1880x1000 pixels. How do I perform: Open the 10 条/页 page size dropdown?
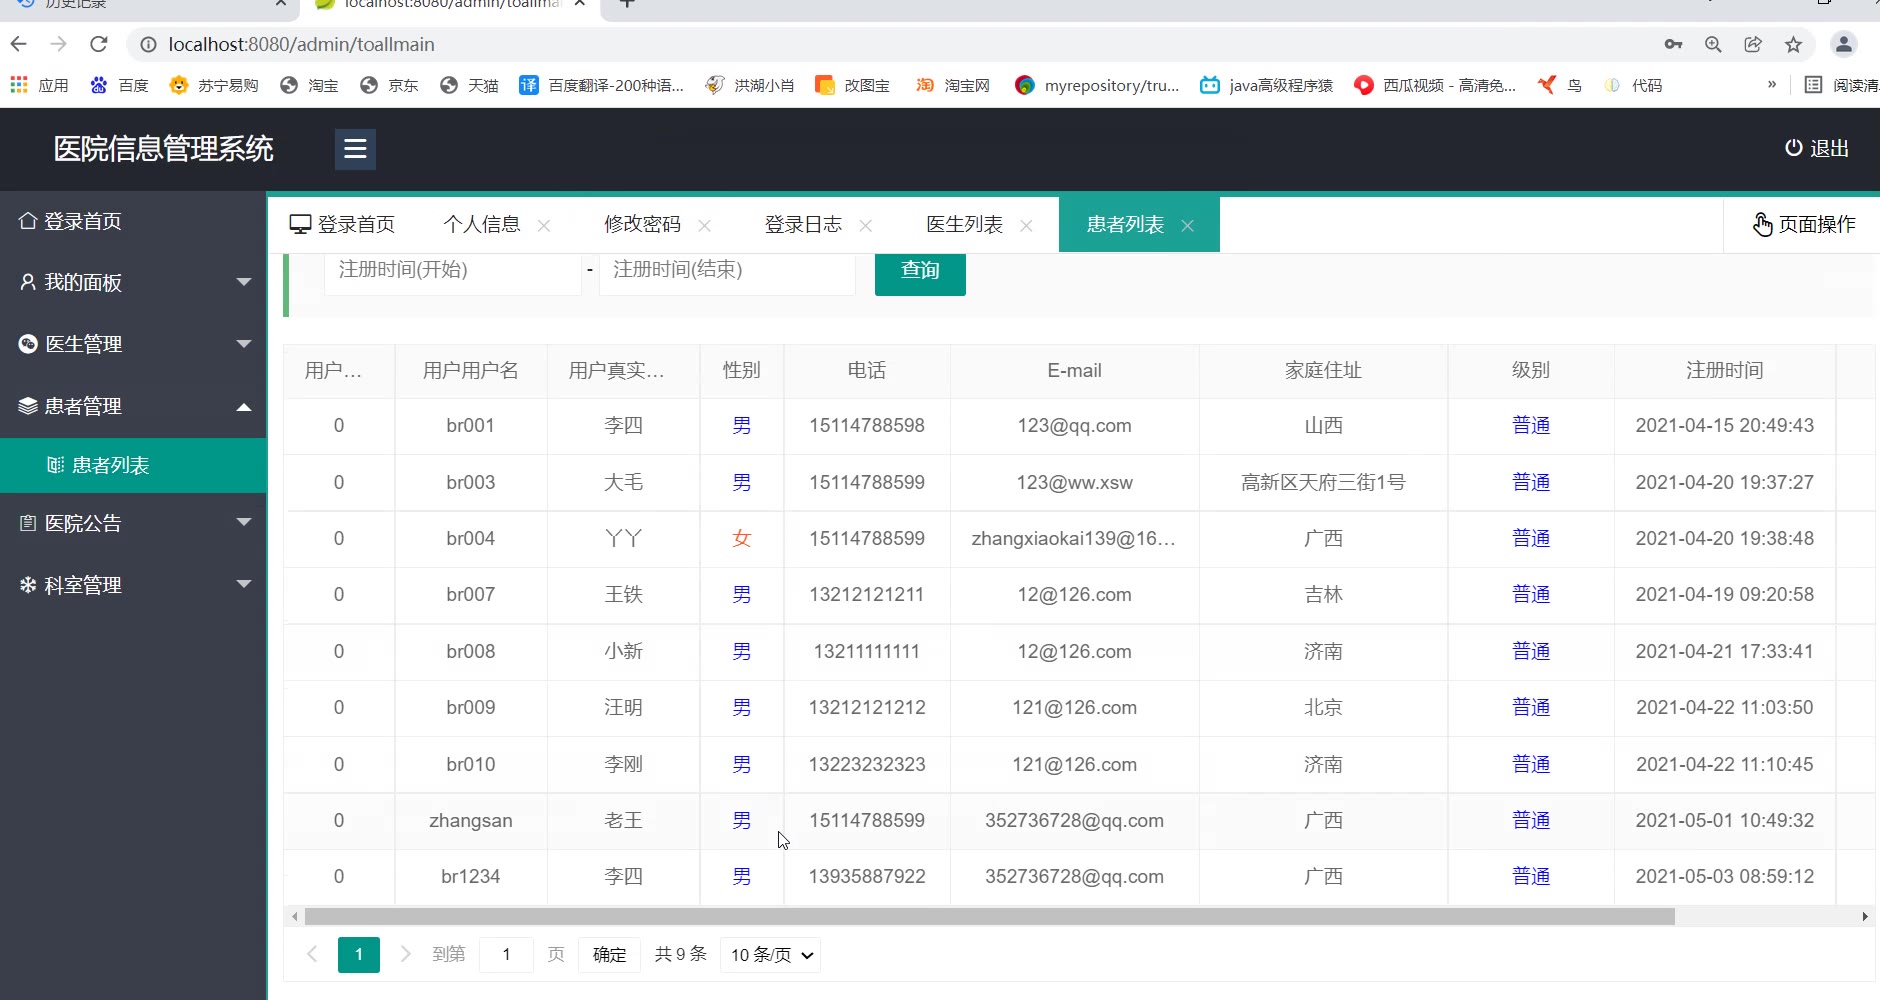(771, 955)
